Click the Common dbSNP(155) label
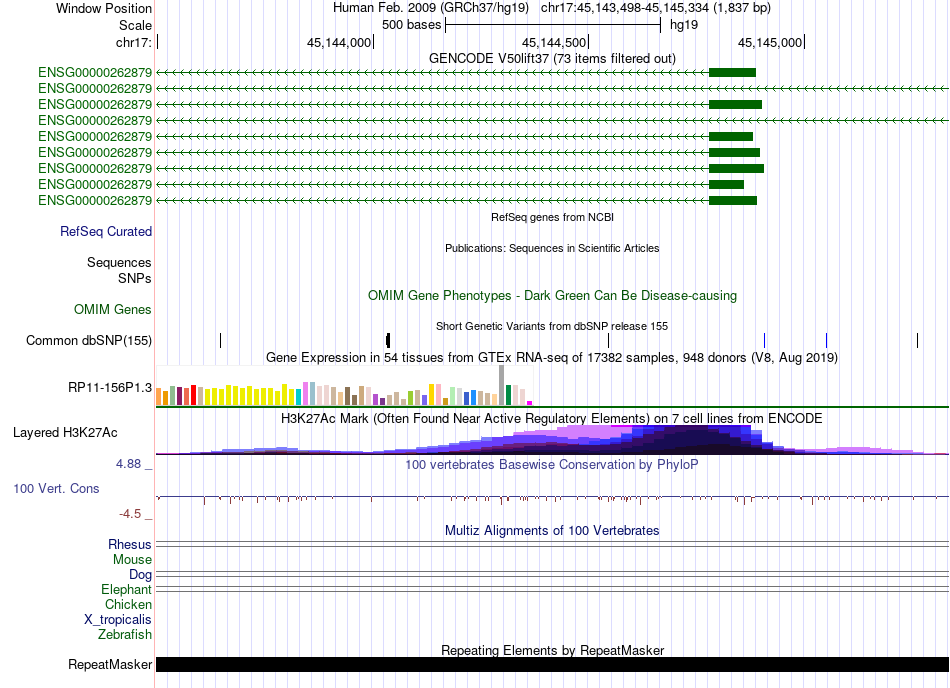The height and width of the screenshot is (688, 950). point(89,340)
